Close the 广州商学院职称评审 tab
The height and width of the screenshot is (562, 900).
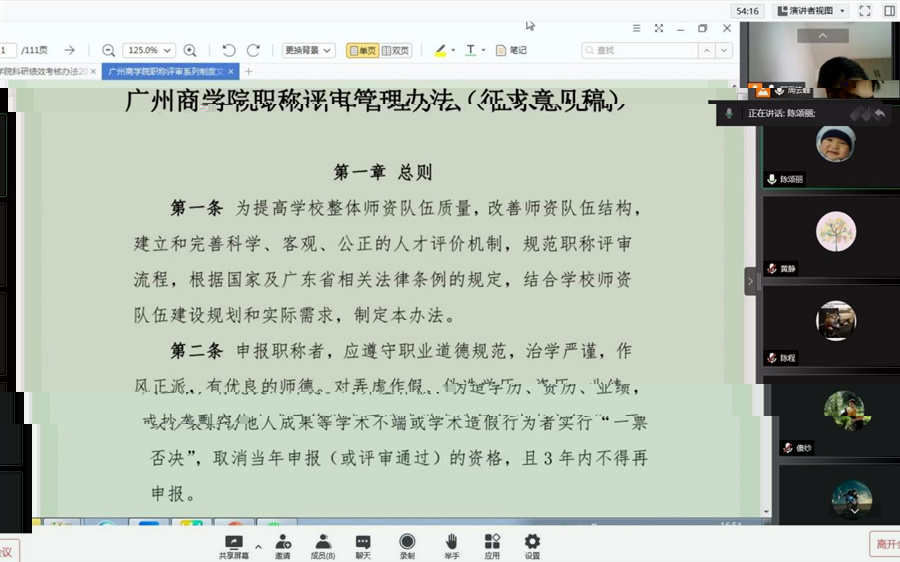(231, 72)
